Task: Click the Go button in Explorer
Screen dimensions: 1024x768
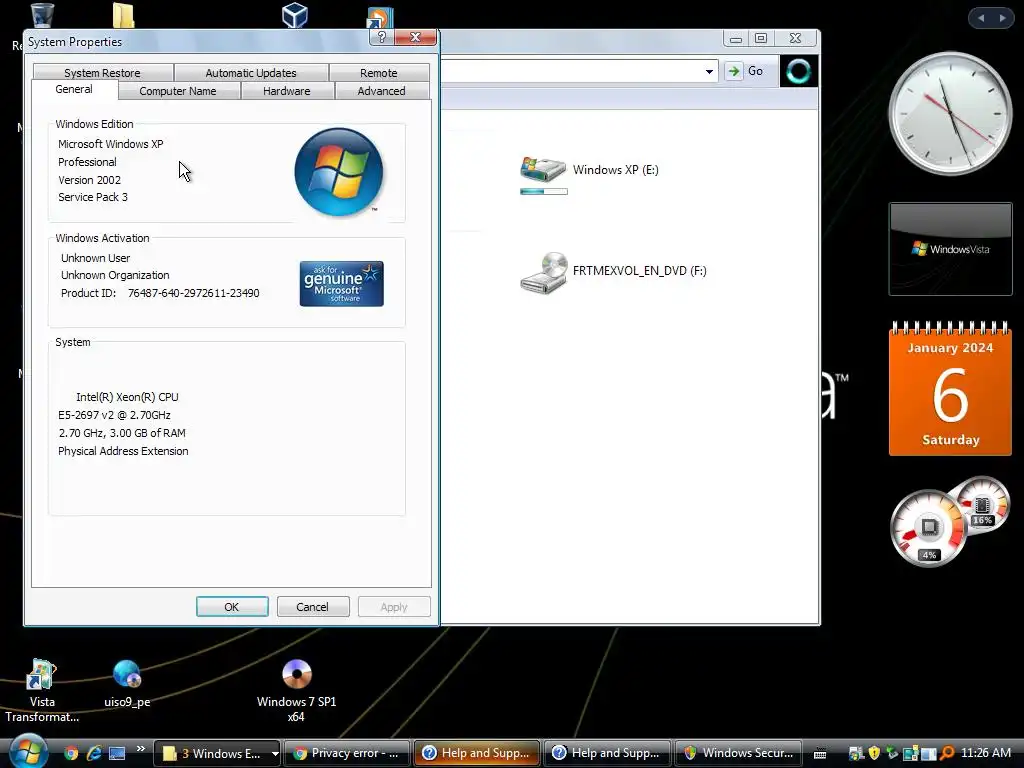Action: coord(745,71)
